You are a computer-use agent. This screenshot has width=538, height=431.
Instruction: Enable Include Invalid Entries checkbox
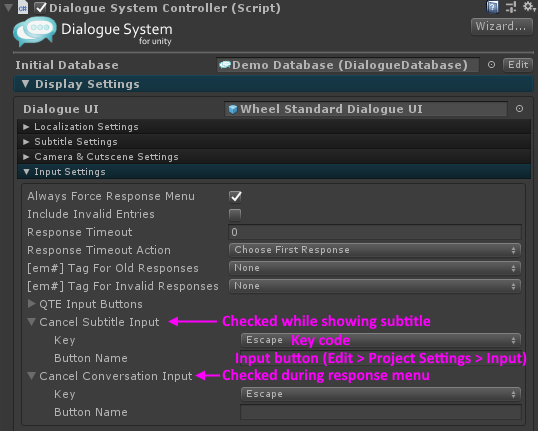tap(235, 215)
